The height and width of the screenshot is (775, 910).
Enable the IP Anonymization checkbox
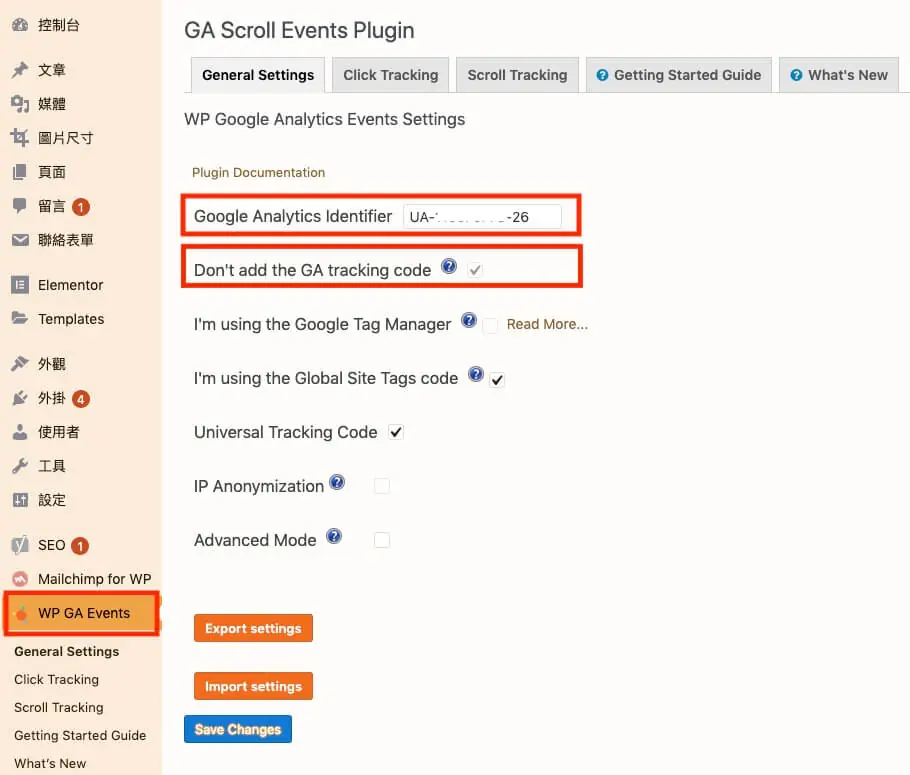point(382,486)
